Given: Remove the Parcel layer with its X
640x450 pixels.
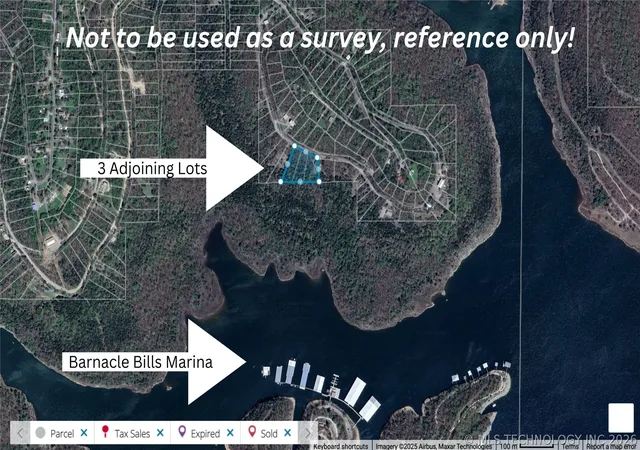Looking at the screenshot, I should tap(84, 433).
